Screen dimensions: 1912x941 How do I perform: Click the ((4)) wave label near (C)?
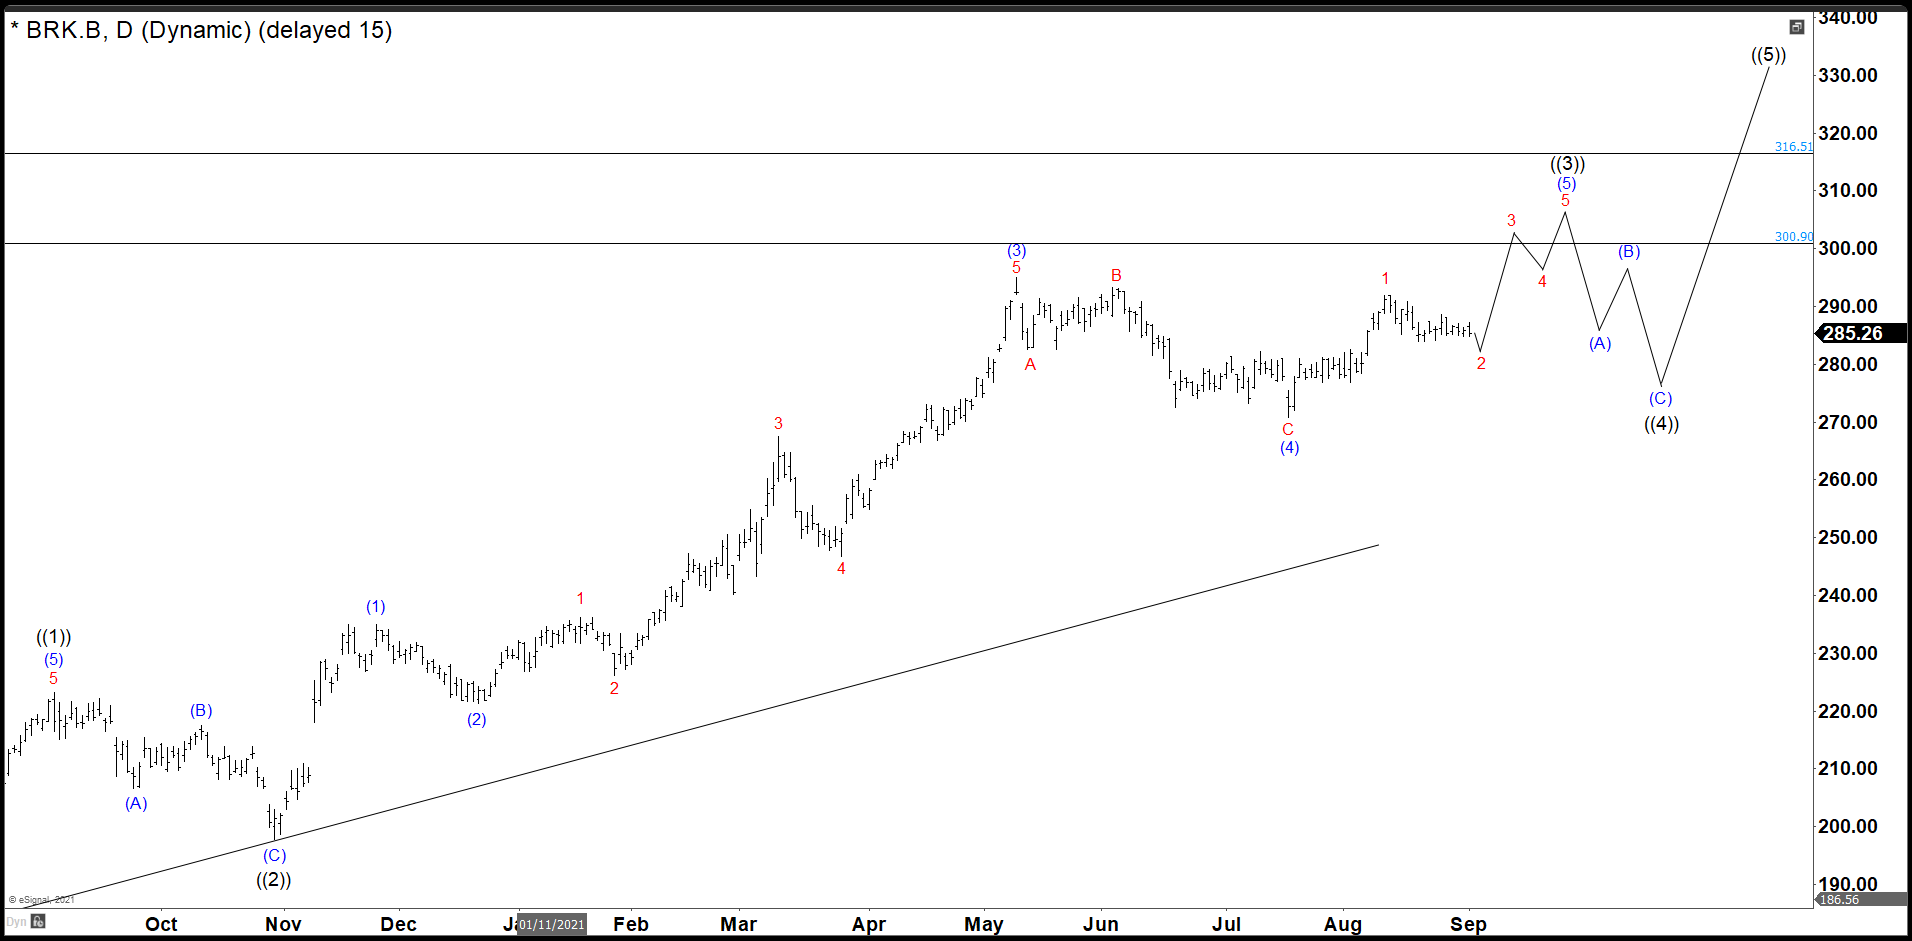[1661, 423]
